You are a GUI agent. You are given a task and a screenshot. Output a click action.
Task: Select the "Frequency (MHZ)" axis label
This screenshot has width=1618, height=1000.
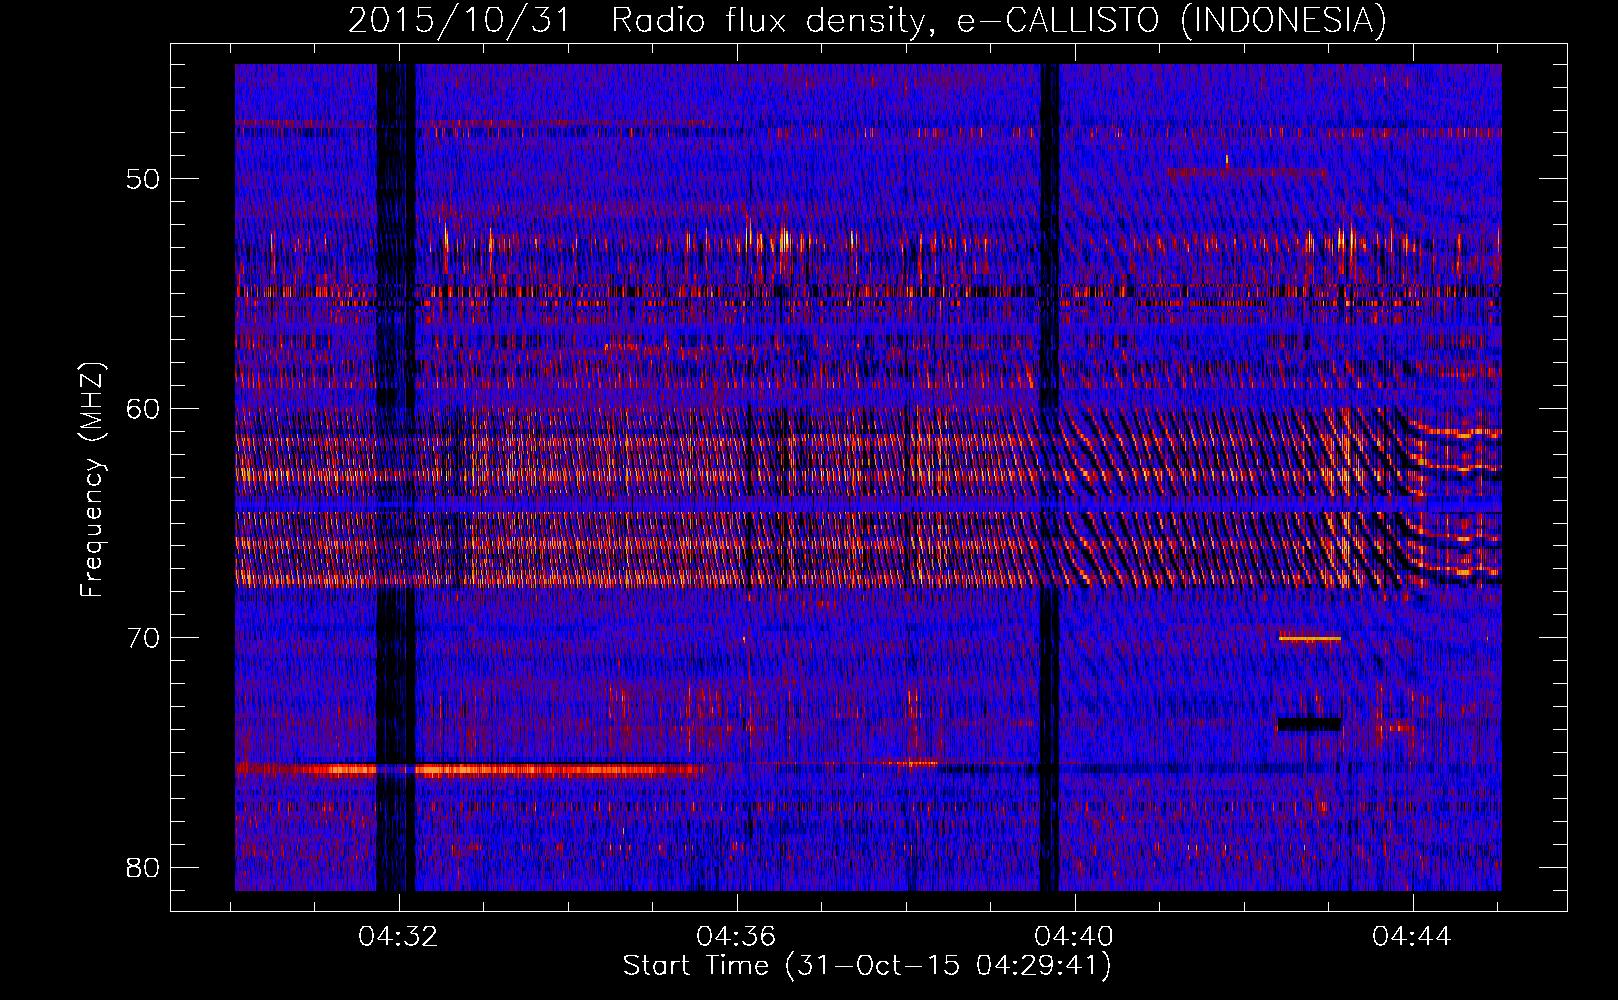click(x=92, y=479)
